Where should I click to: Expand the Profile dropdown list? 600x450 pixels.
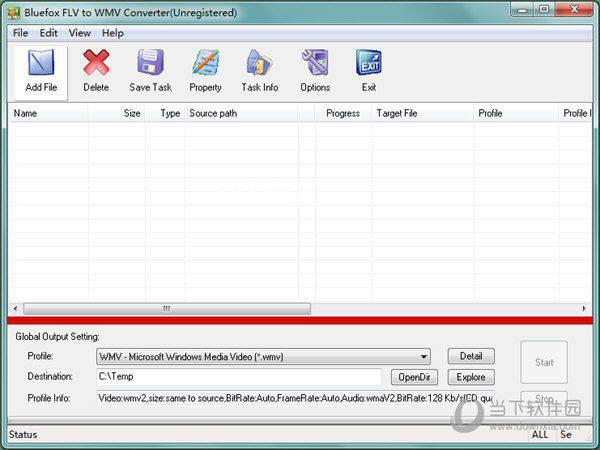424,357
